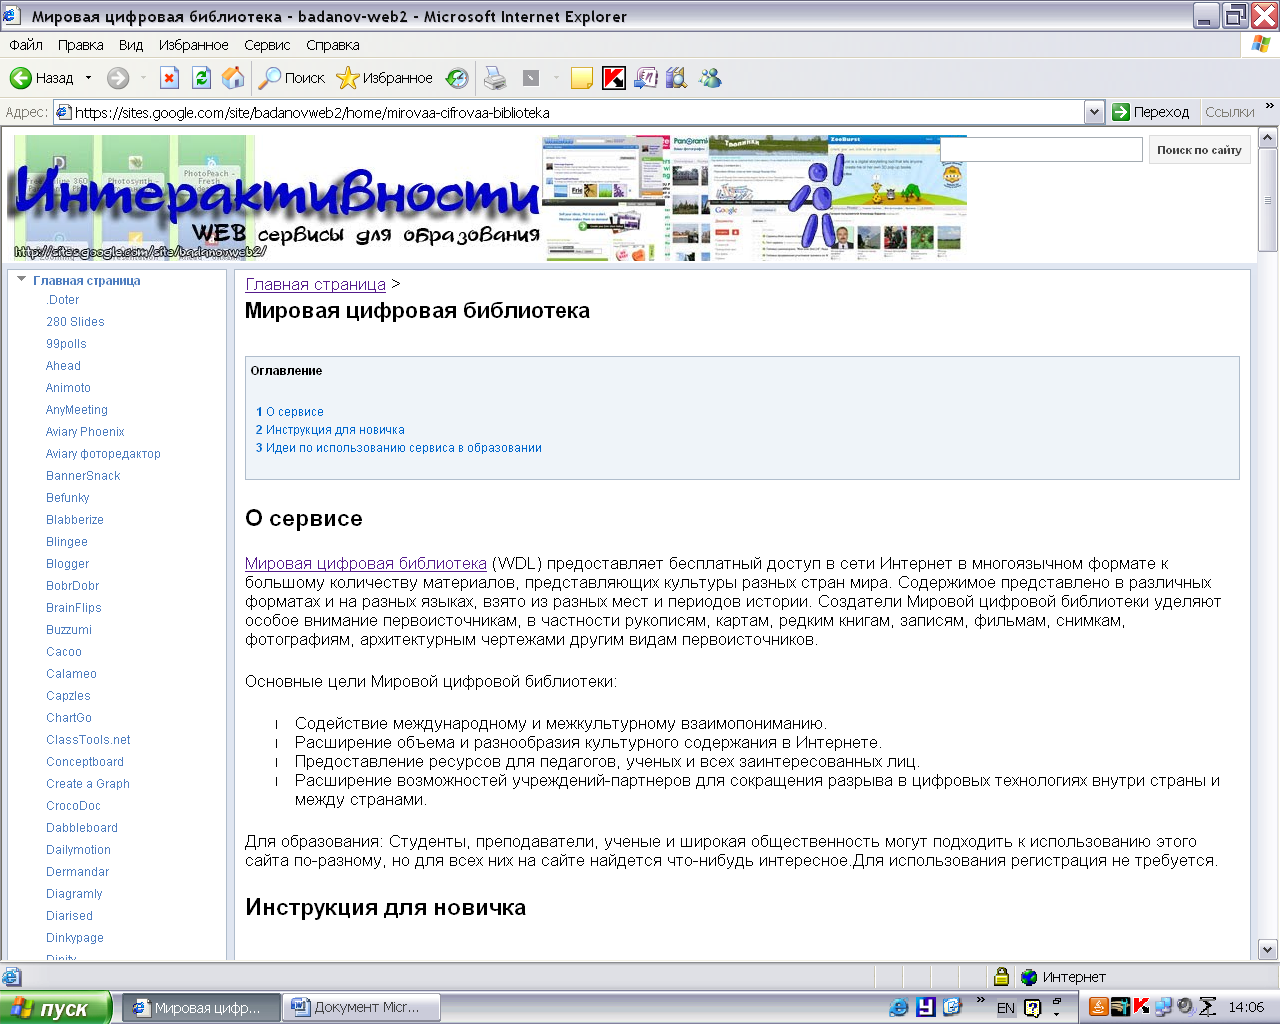1280x1024 pixels.
Task: Click the Stop loading icon
Action: tap(169, 78)
